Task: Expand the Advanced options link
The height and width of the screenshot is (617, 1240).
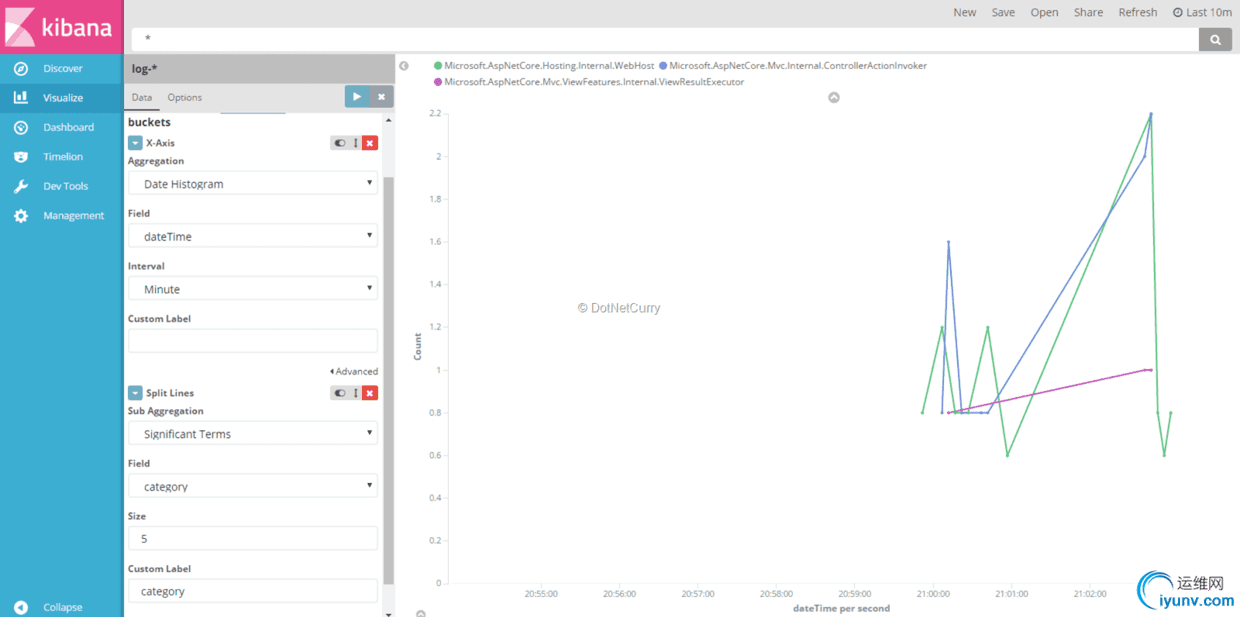Action: pos(354,371)
